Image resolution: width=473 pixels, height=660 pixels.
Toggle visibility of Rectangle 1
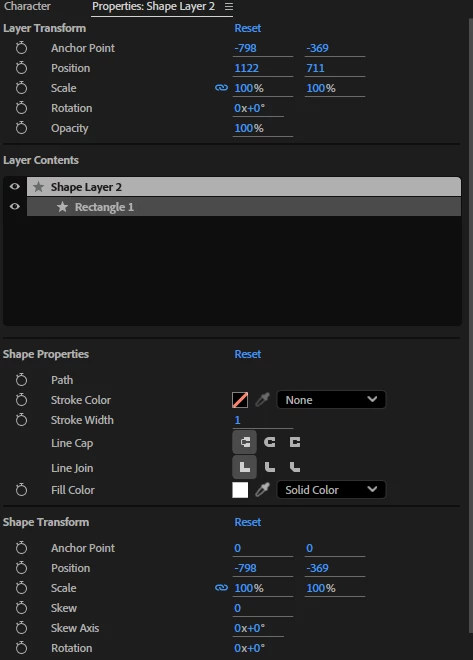(x=15, y=207)
